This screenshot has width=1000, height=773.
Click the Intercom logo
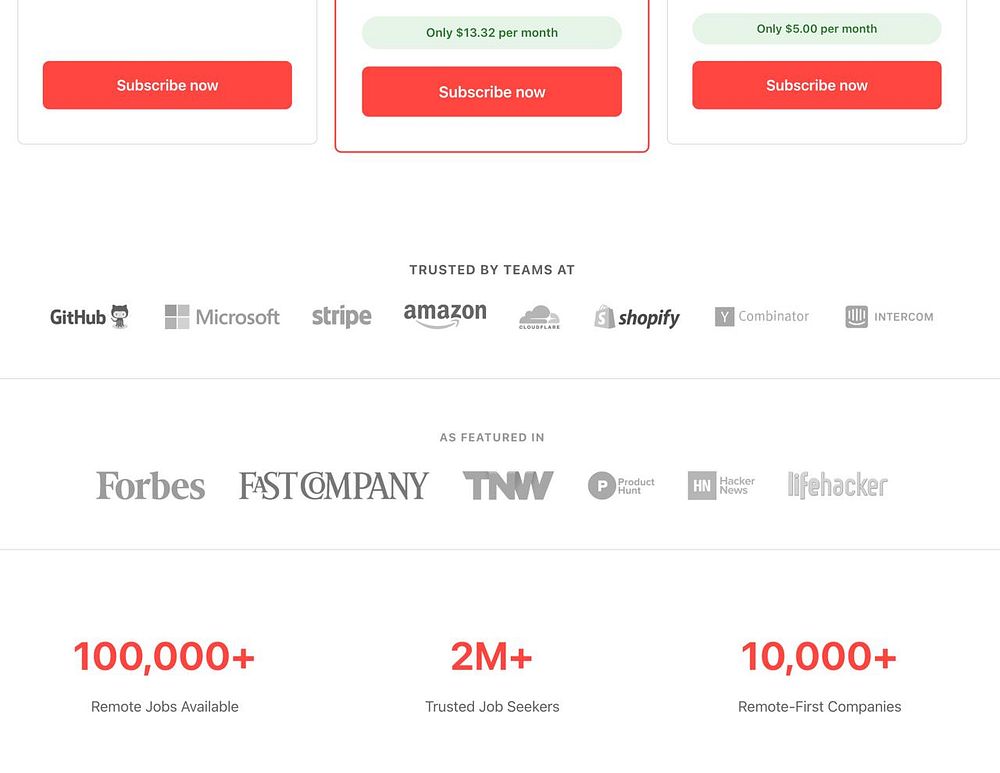pyautogui.click(x=889, y=317)
